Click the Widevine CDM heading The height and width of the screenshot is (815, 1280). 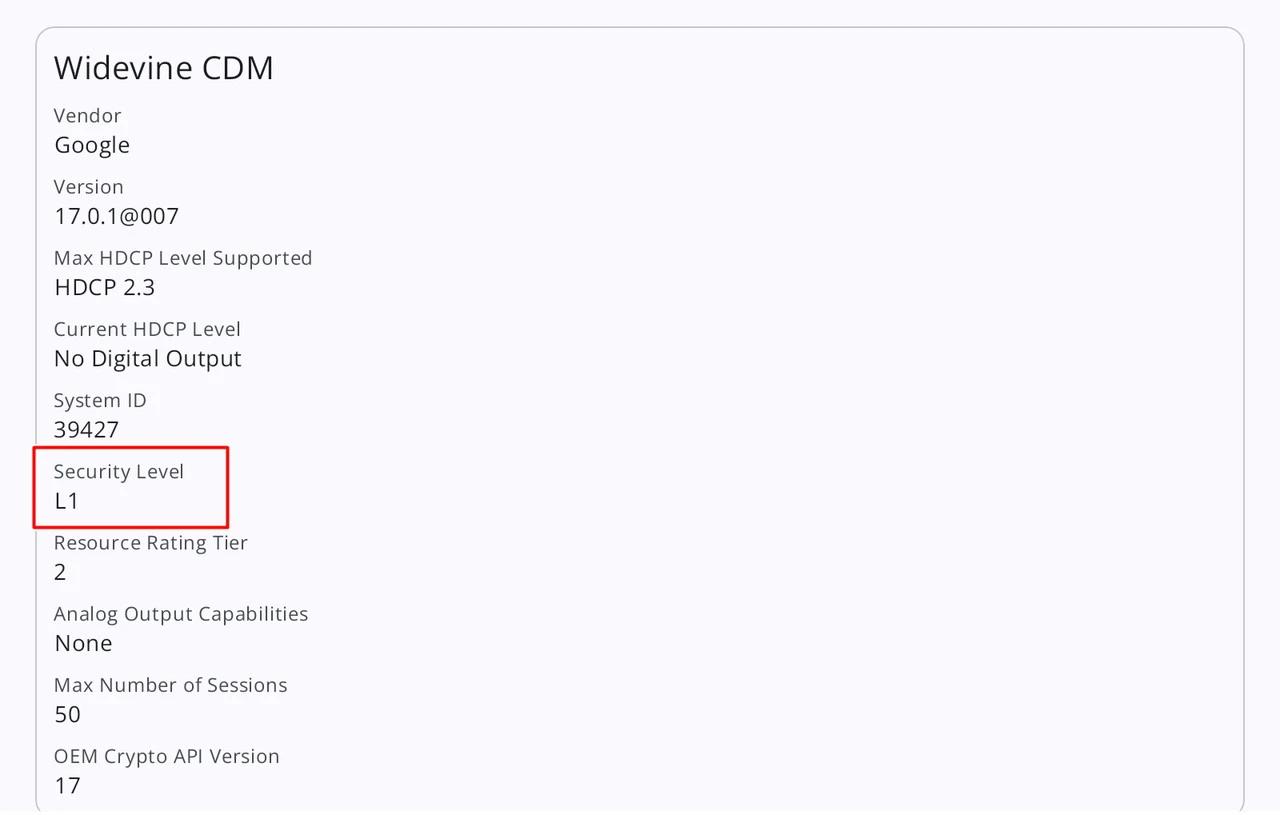(x=163, y=68)
